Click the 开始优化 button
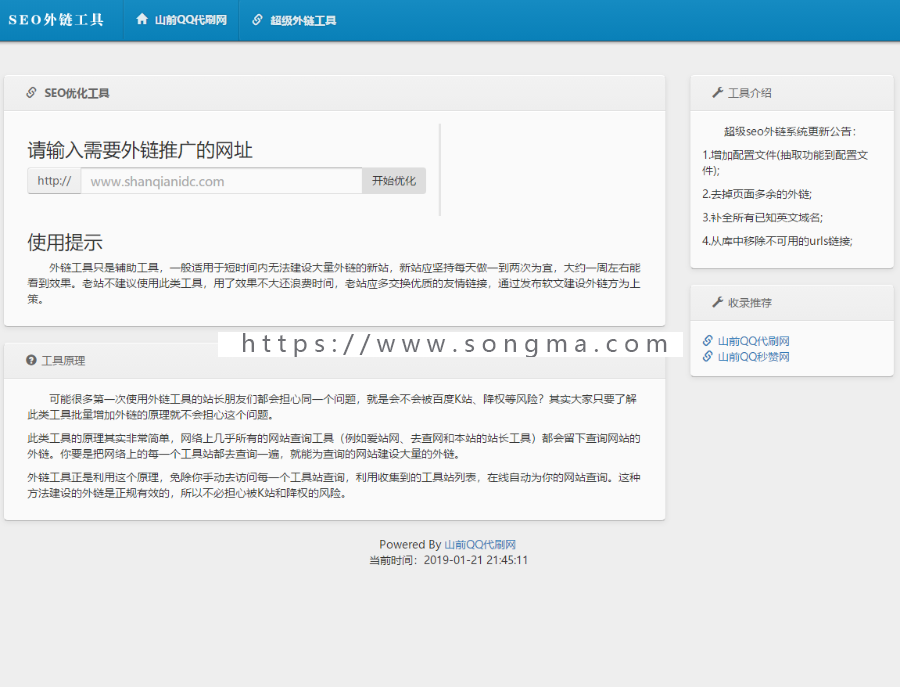This screenshot has width=900, height=687. coord(394,181)
